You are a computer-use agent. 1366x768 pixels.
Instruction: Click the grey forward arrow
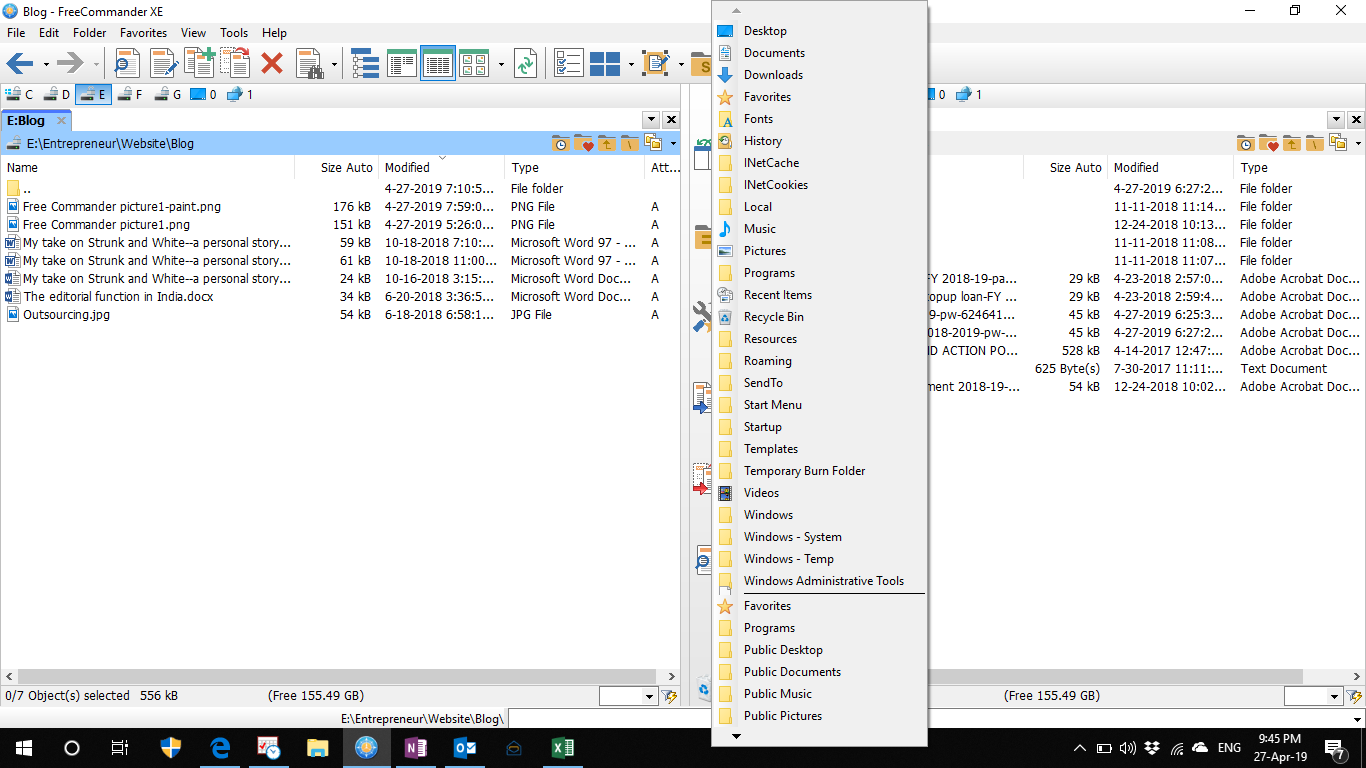70,64
